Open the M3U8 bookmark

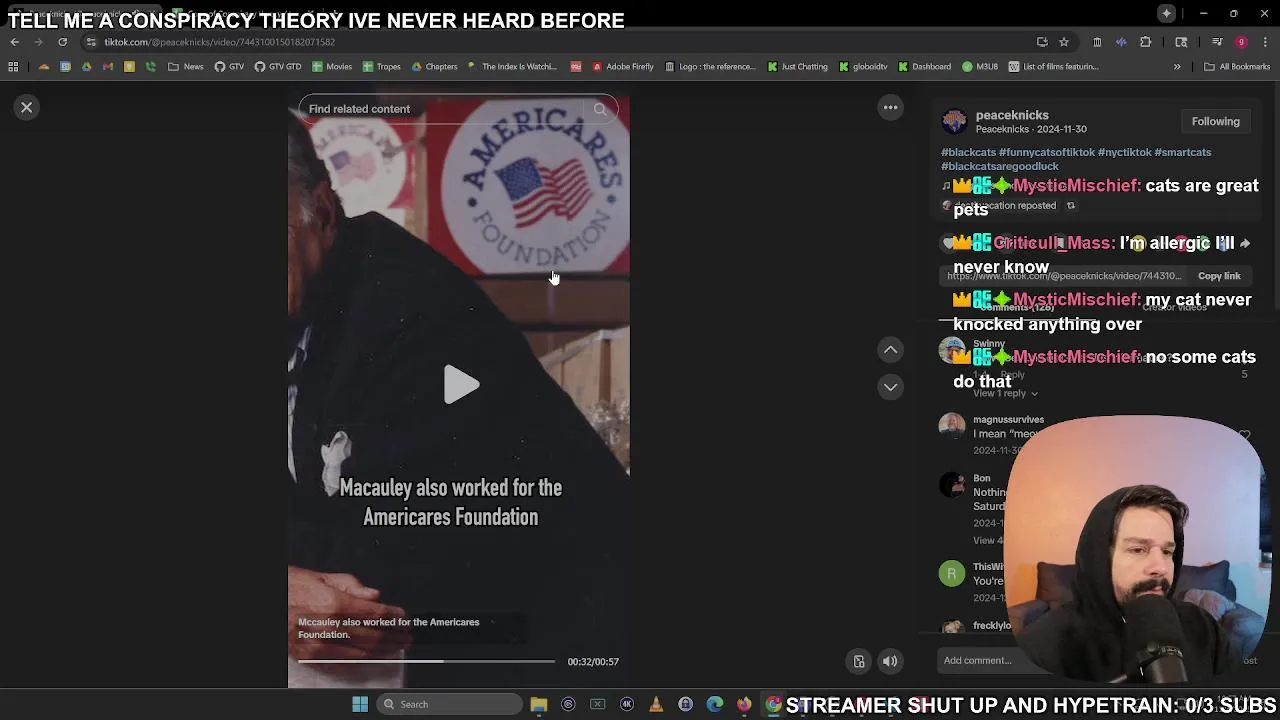pyautogui.click(x=980, y=67)
